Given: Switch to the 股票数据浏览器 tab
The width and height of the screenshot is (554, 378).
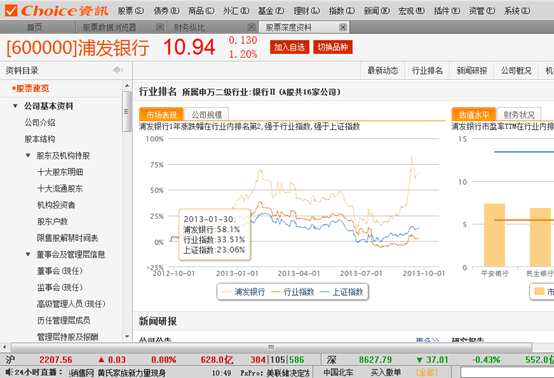Looking at the screenshot, I should (110, 27).
